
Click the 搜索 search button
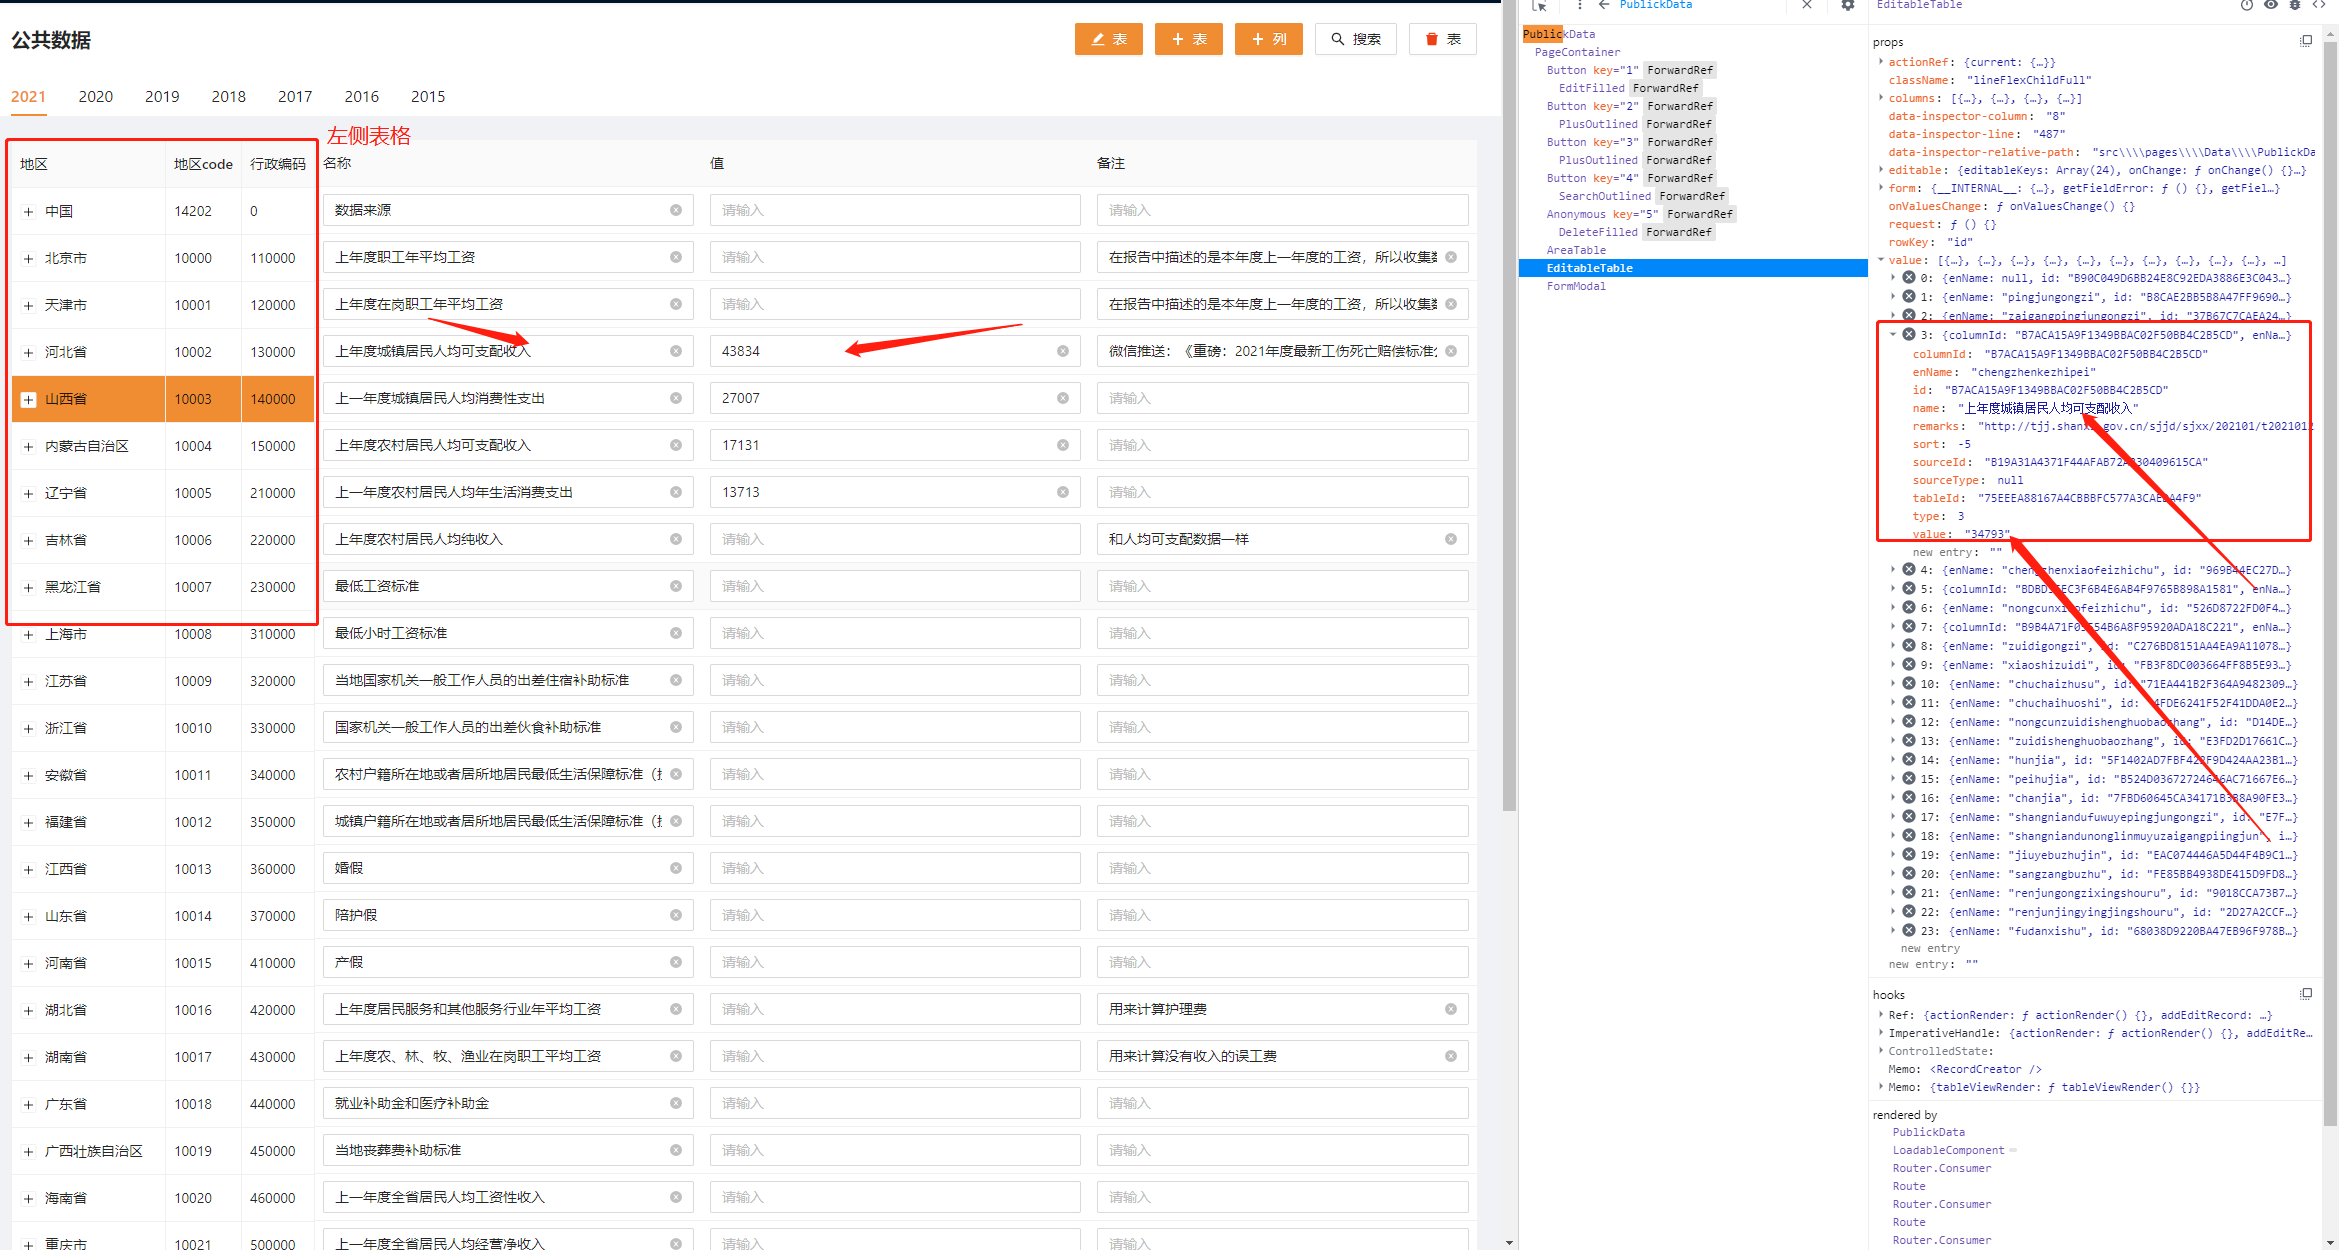1356,39
